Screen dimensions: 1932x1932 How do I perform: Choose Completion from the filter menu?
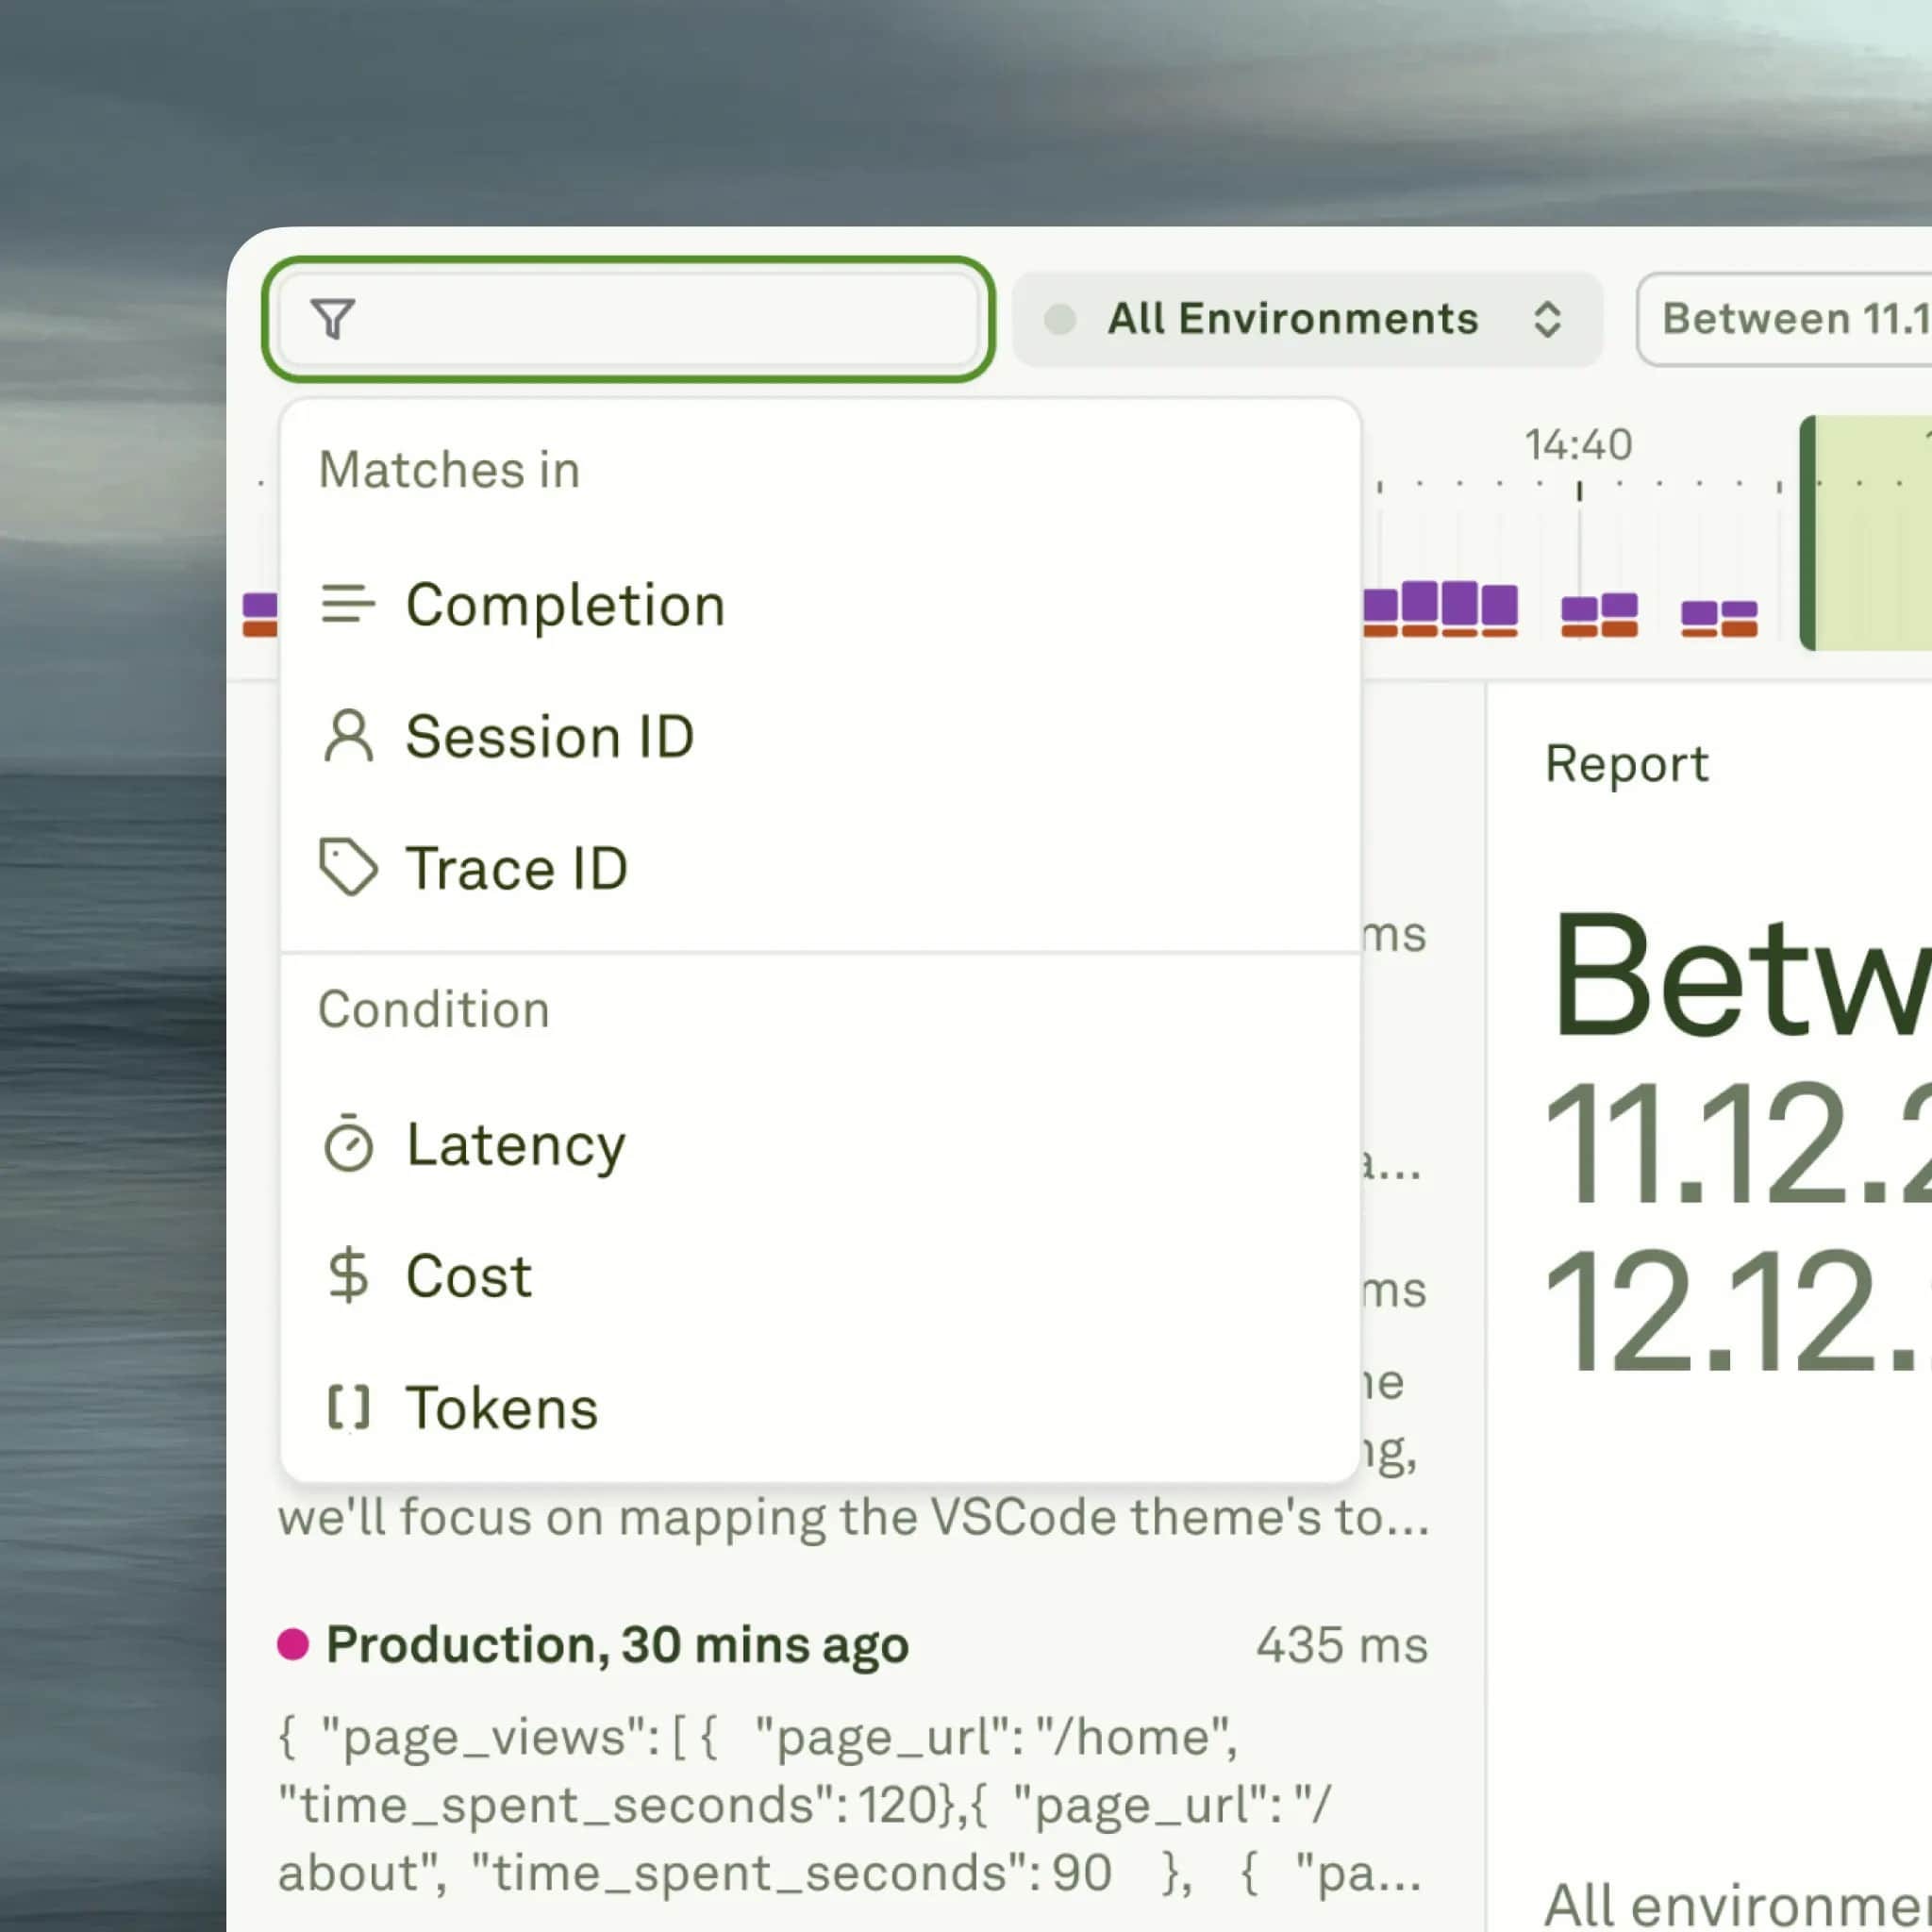(x=565, y=605)
